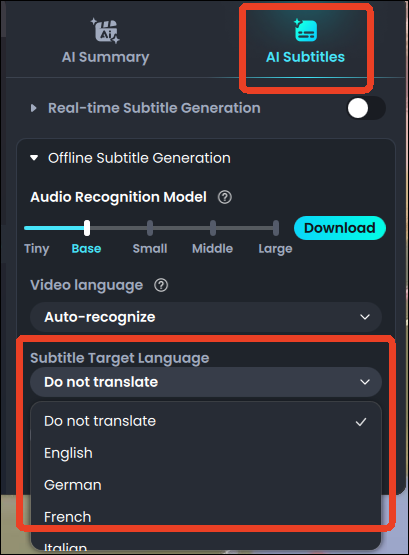Click the Audio Recognition Model label
This screenshot has height=555, width=409.
(119, 198)
